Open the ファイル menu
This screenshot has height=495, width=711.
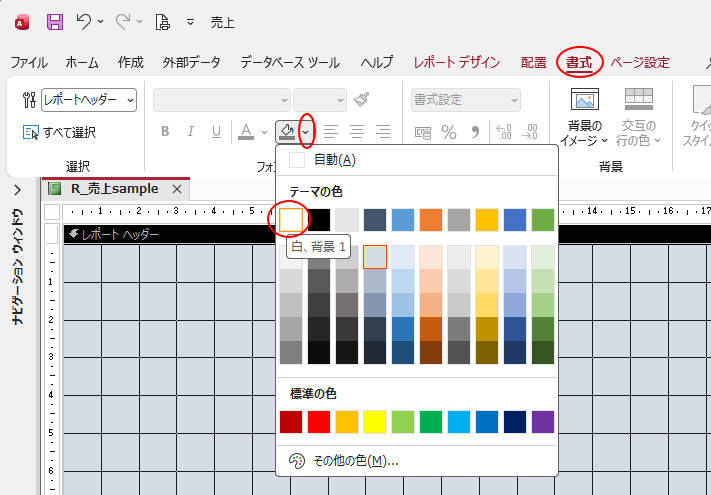coord(29,62)
